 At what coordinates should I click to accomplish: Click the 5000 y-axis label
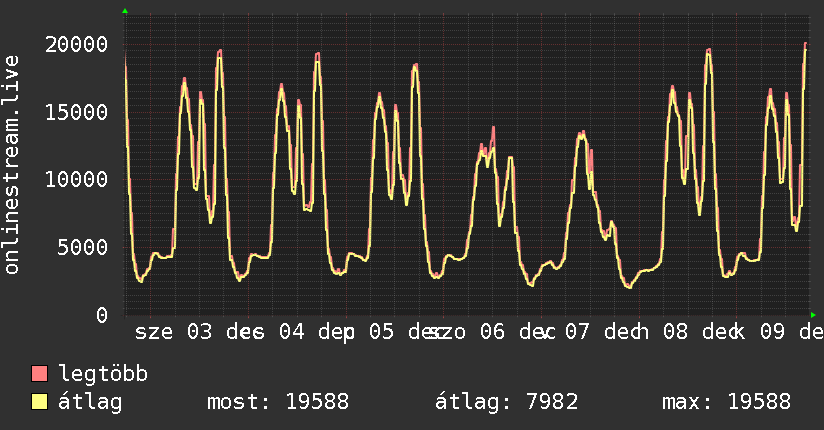(x=83, y=248)
